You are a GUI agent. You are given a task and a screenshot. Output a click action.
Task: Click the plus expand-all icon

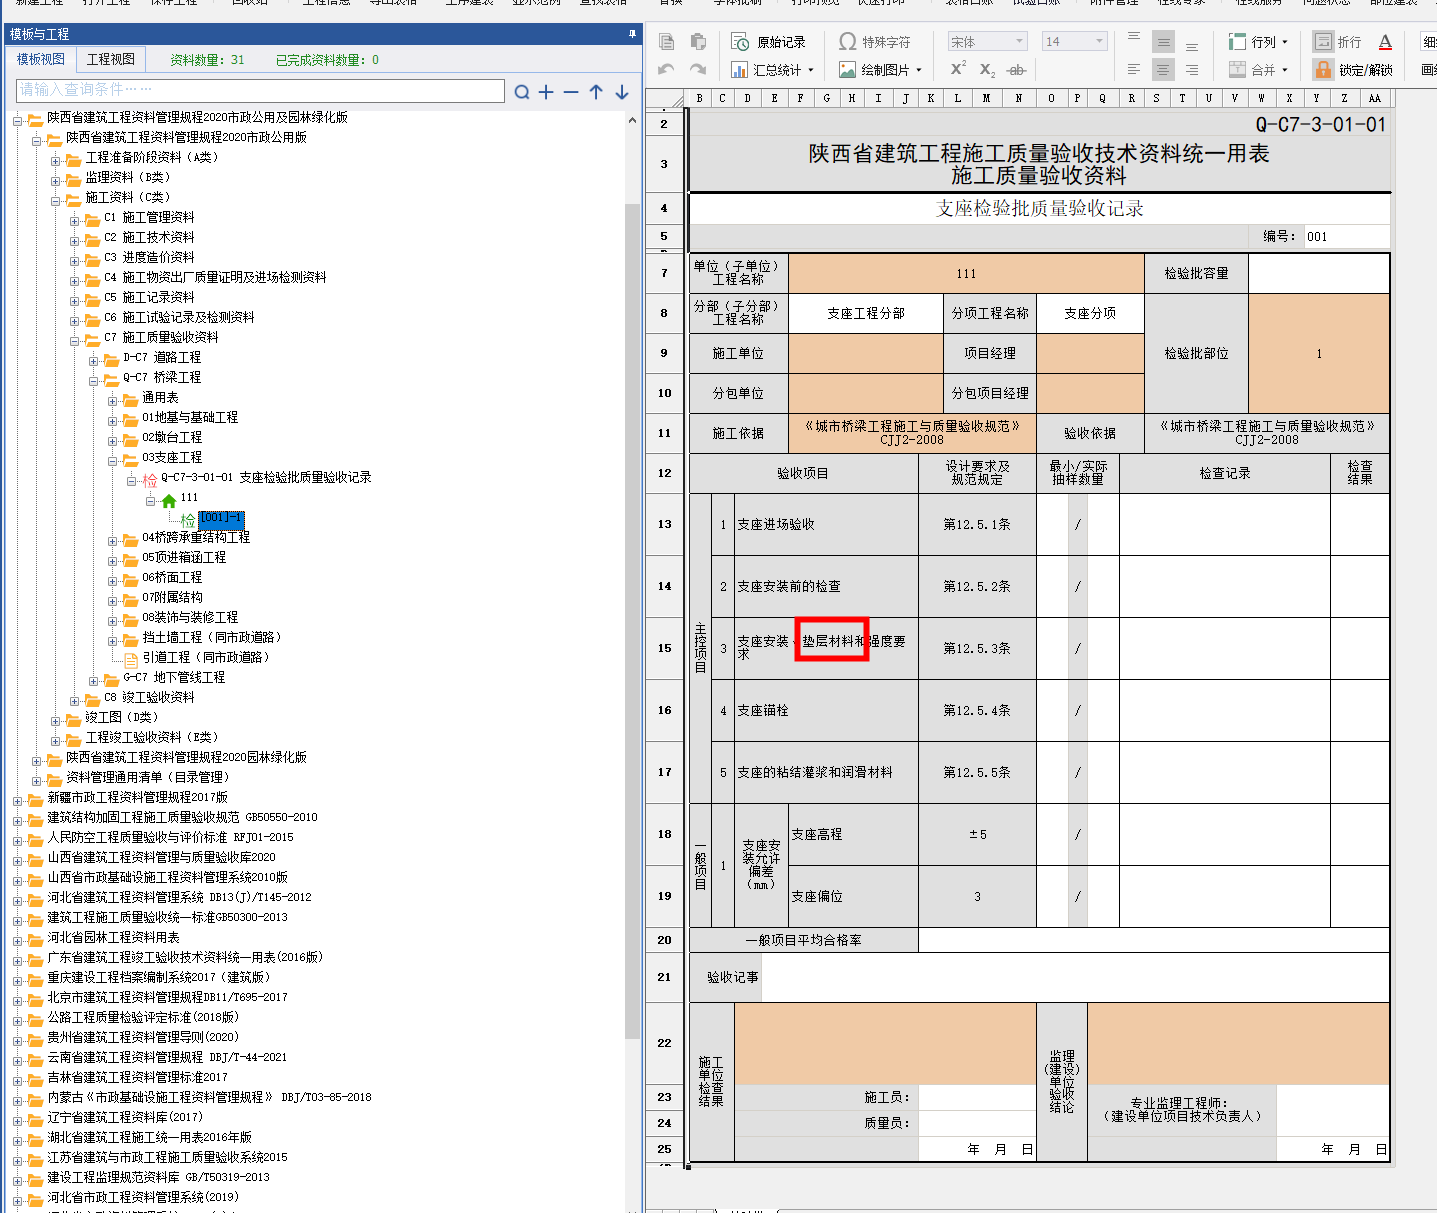coord(546,92)
